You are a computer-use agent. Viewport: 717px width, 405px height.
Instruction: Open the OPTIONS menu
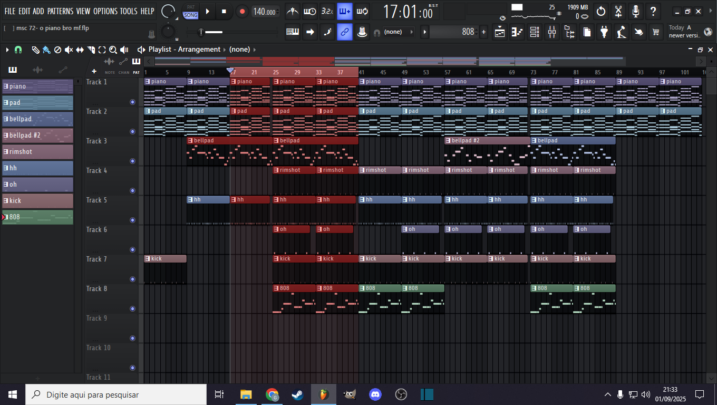[x=106, y=11]
